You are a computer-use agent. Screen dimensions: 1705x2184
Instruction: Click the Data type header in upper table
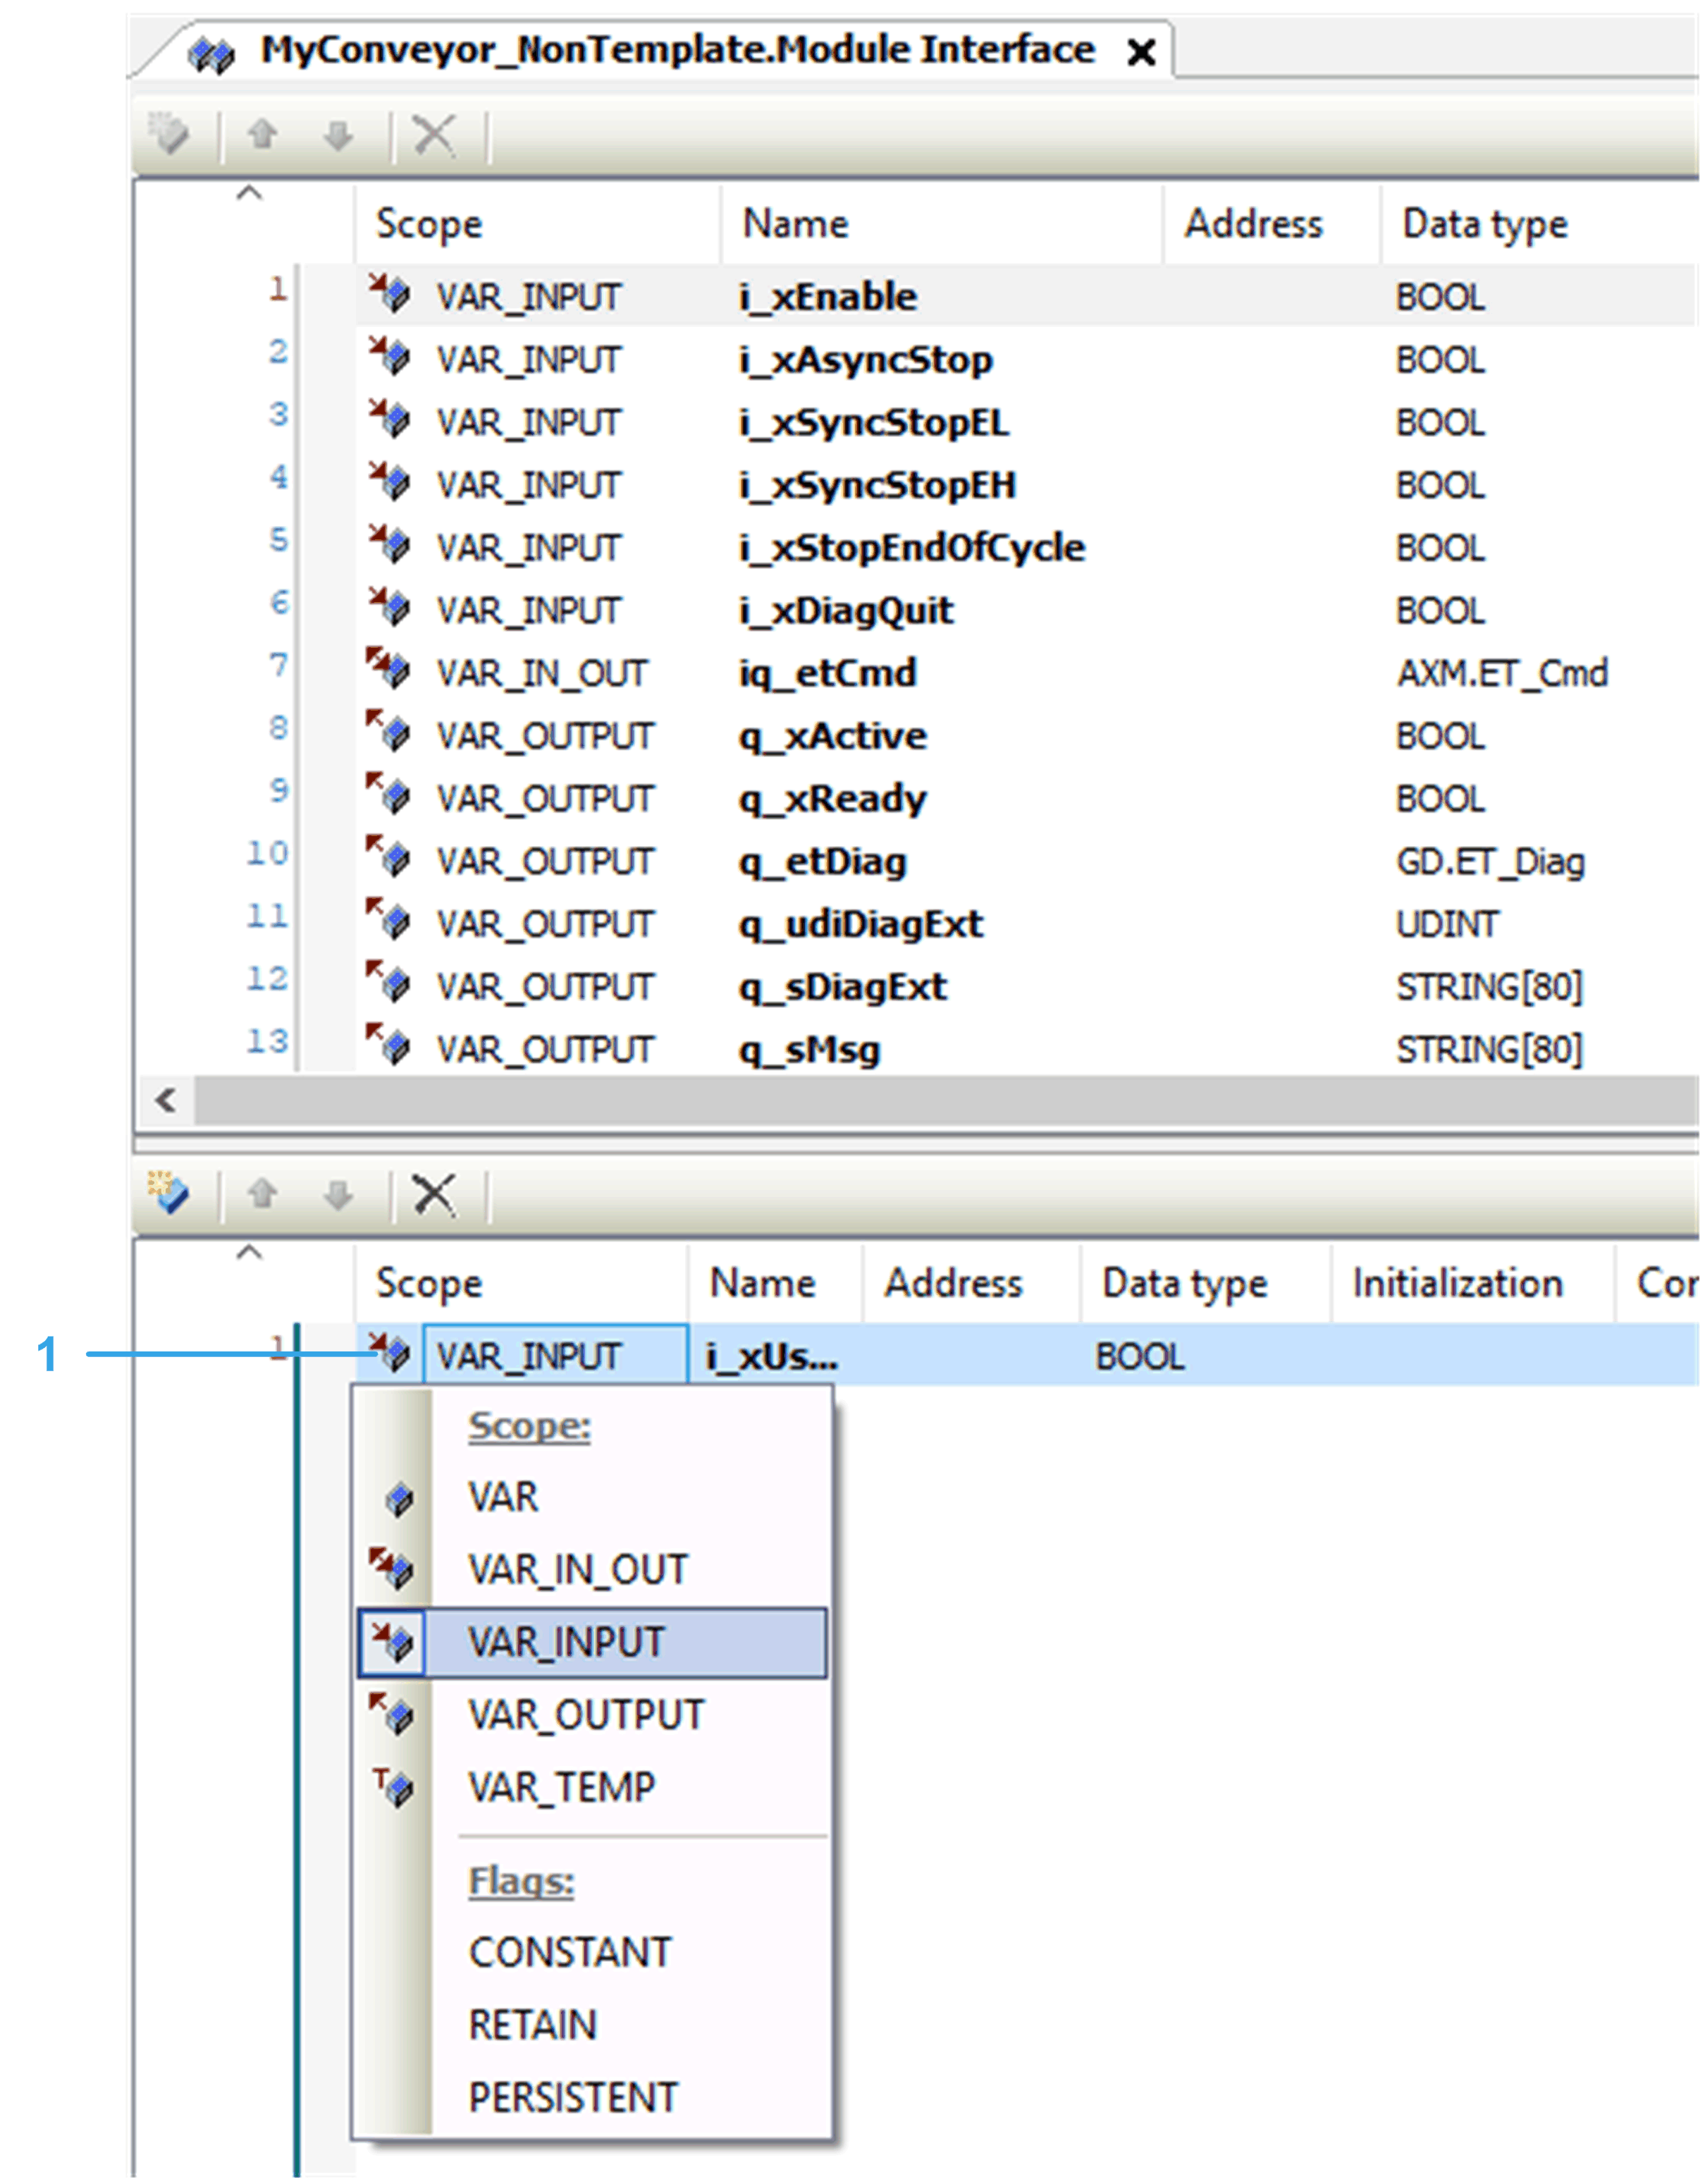pyautogui.click(x=1484, y=224)
